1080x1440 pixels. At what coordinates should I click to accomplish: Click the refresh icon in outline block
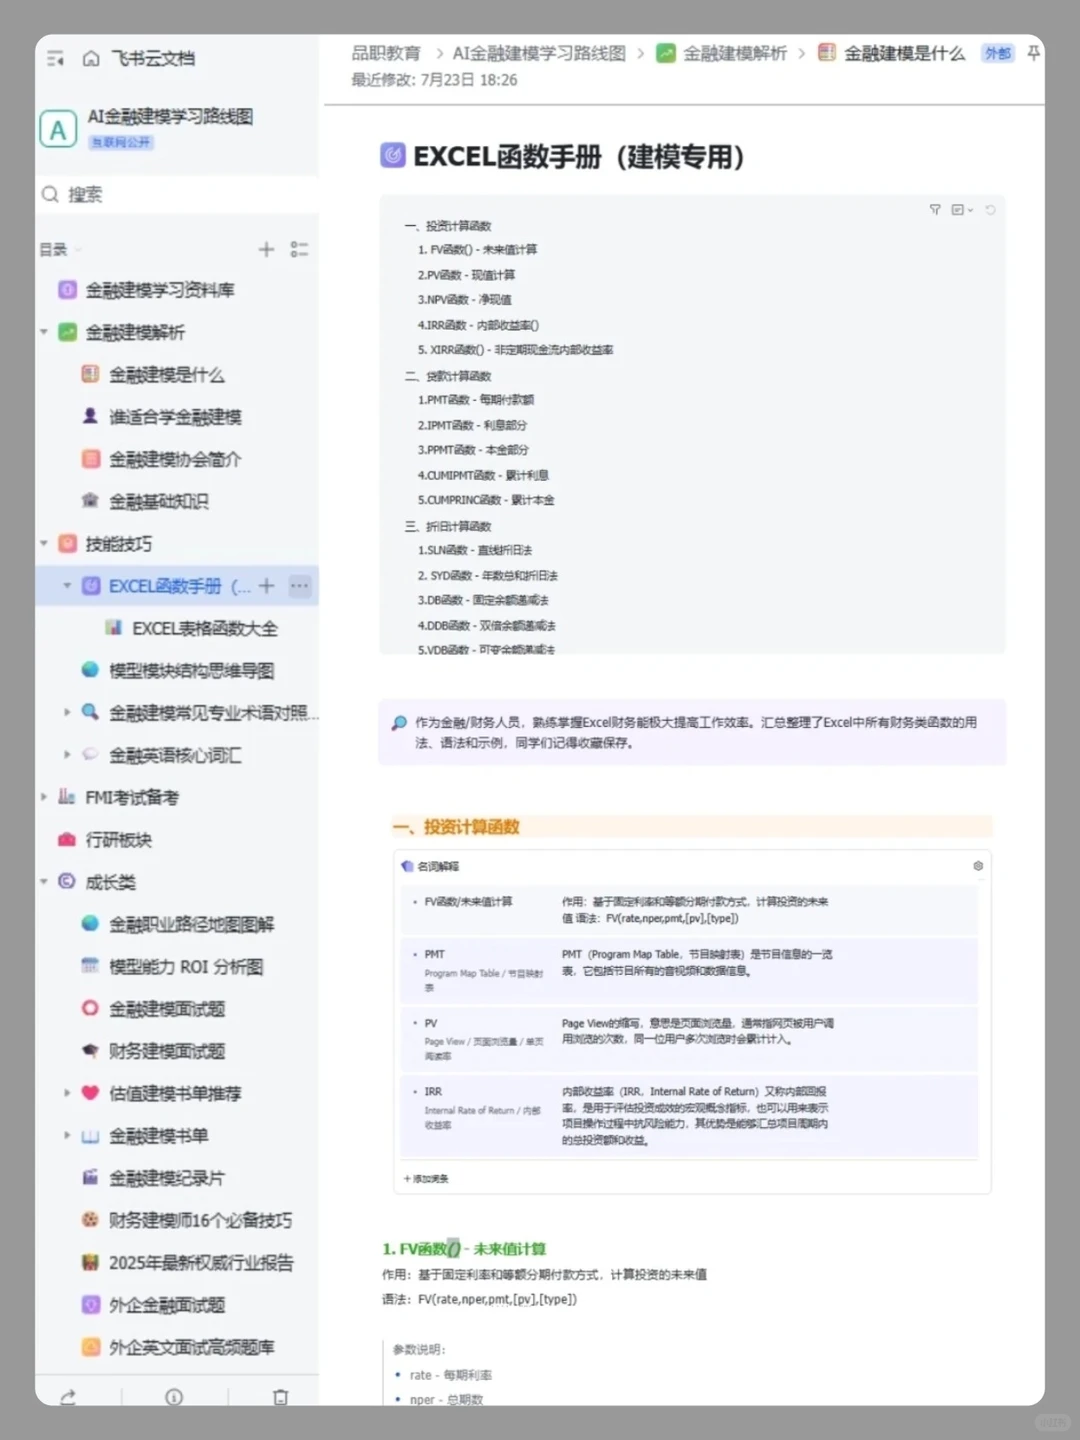[990, 210]
